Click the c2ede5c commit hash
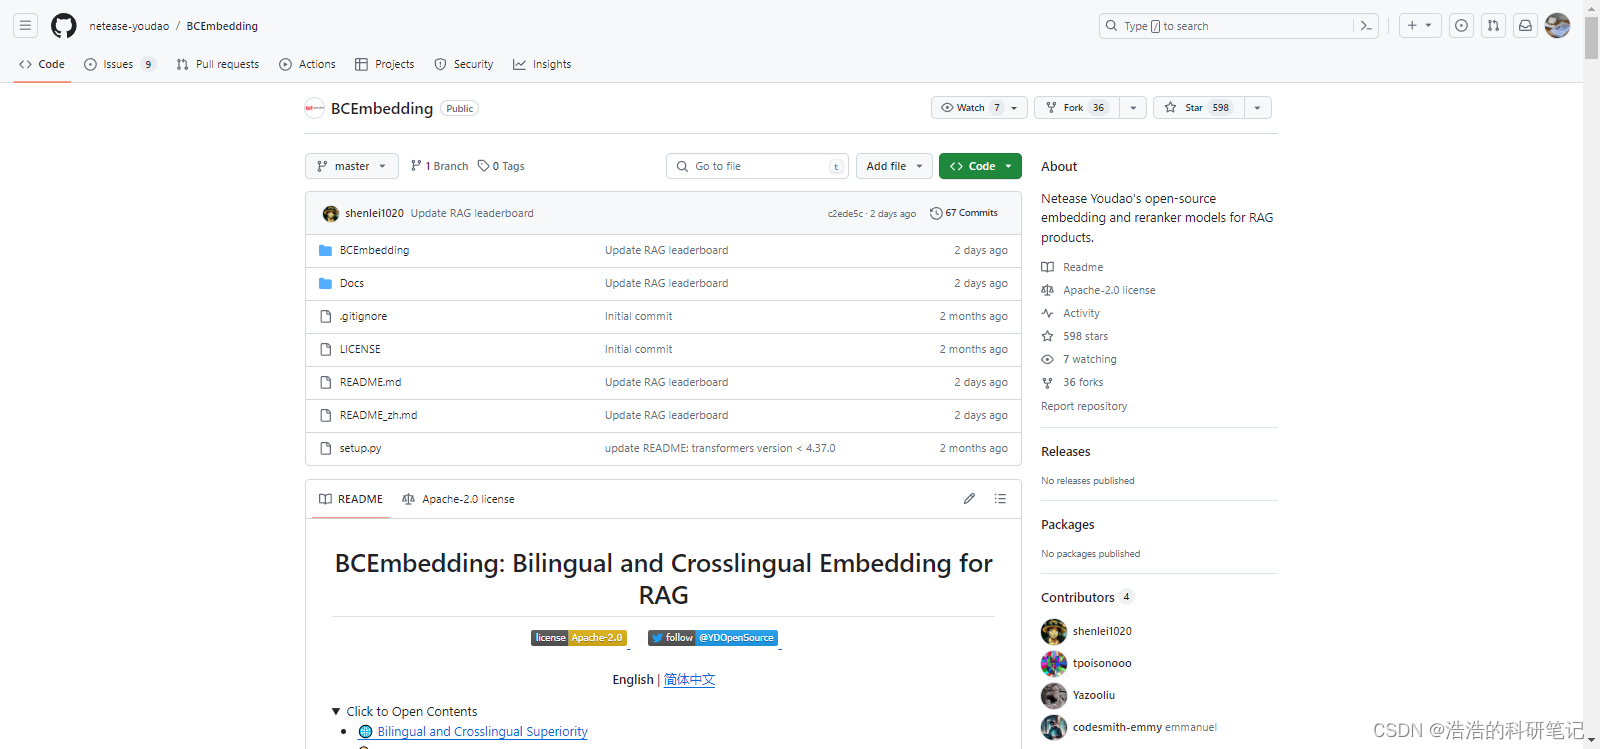This screenshot has width=1600, height=749. point(845,214)
